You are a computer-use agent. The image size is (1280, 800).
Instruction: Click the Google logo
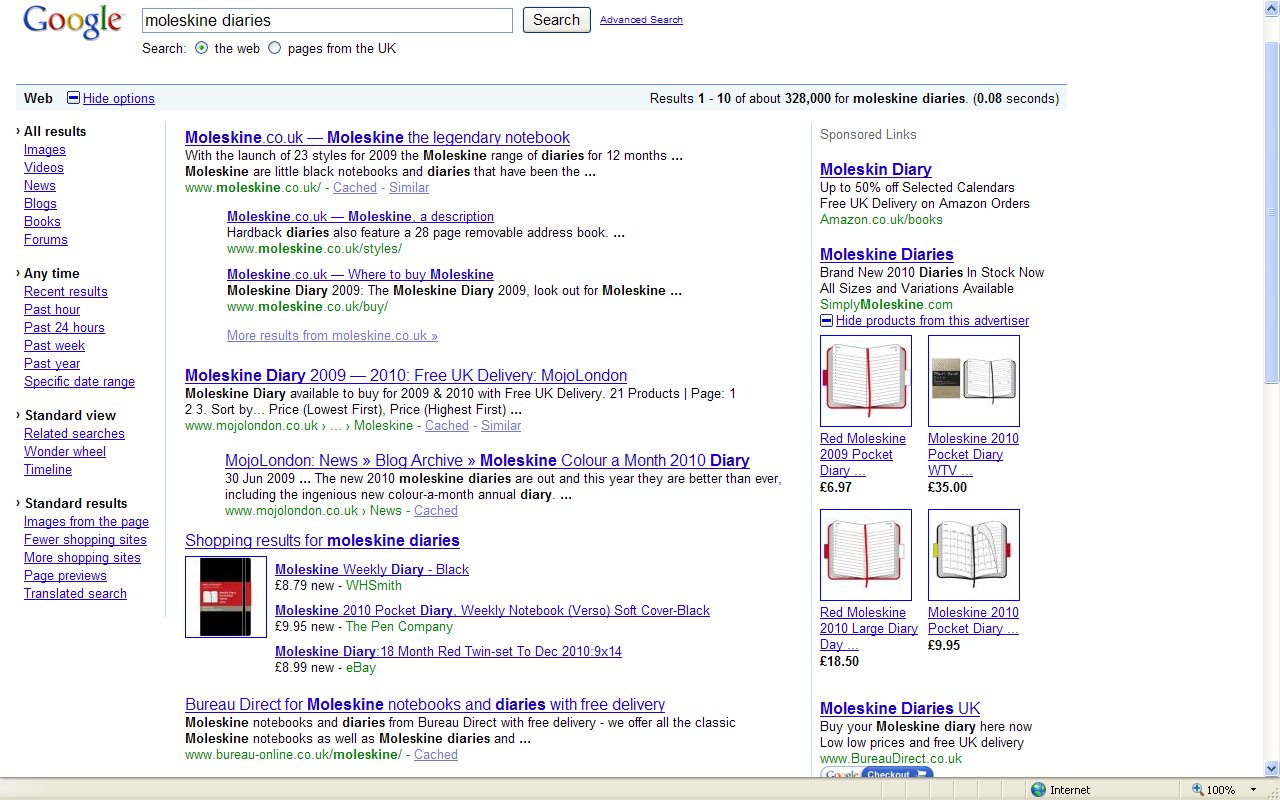pyautogui.click(x=73, y=21)
